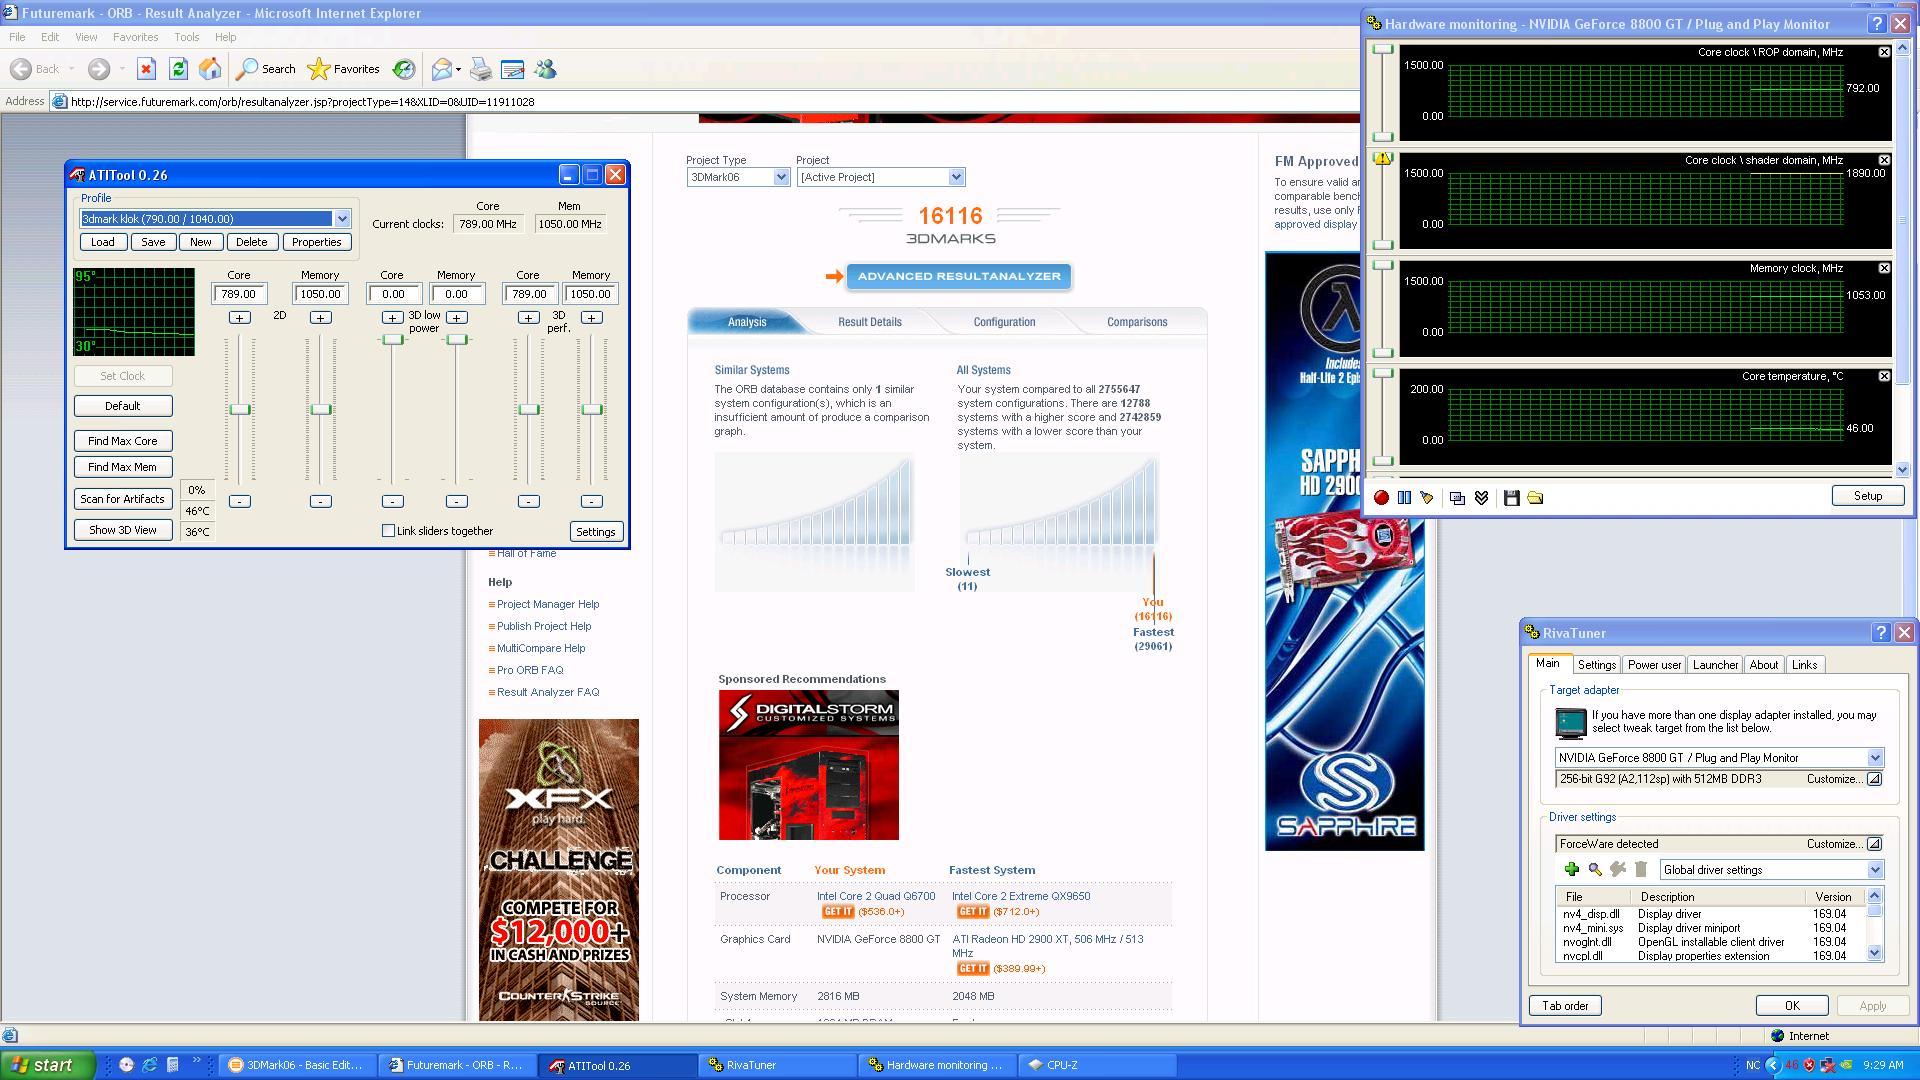
Task: Click the ForceWare Customize triangle button
Action: [x=1874, y=844]
